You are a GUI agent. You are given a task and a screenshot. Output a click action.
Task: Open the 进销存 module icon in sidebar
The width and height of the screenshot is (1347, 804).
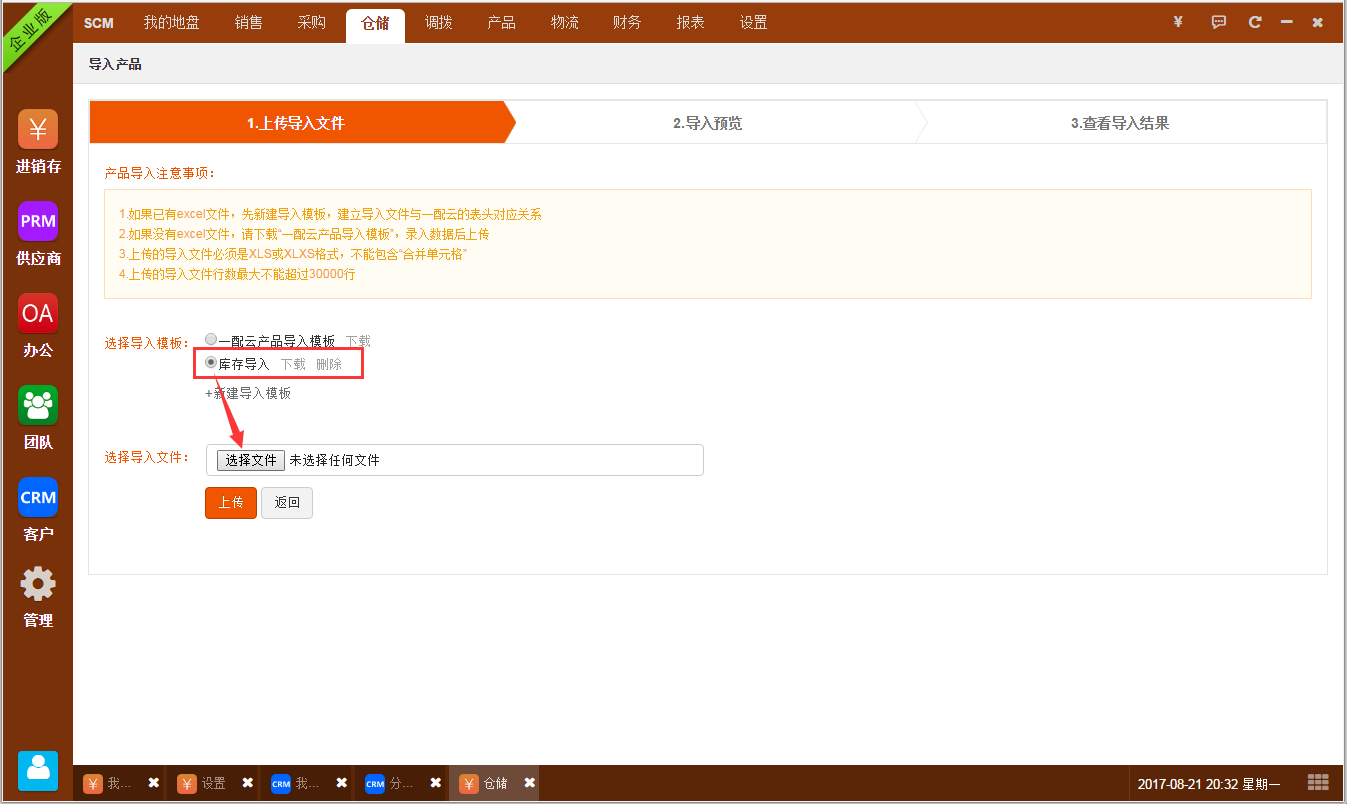tap(38, 129)
